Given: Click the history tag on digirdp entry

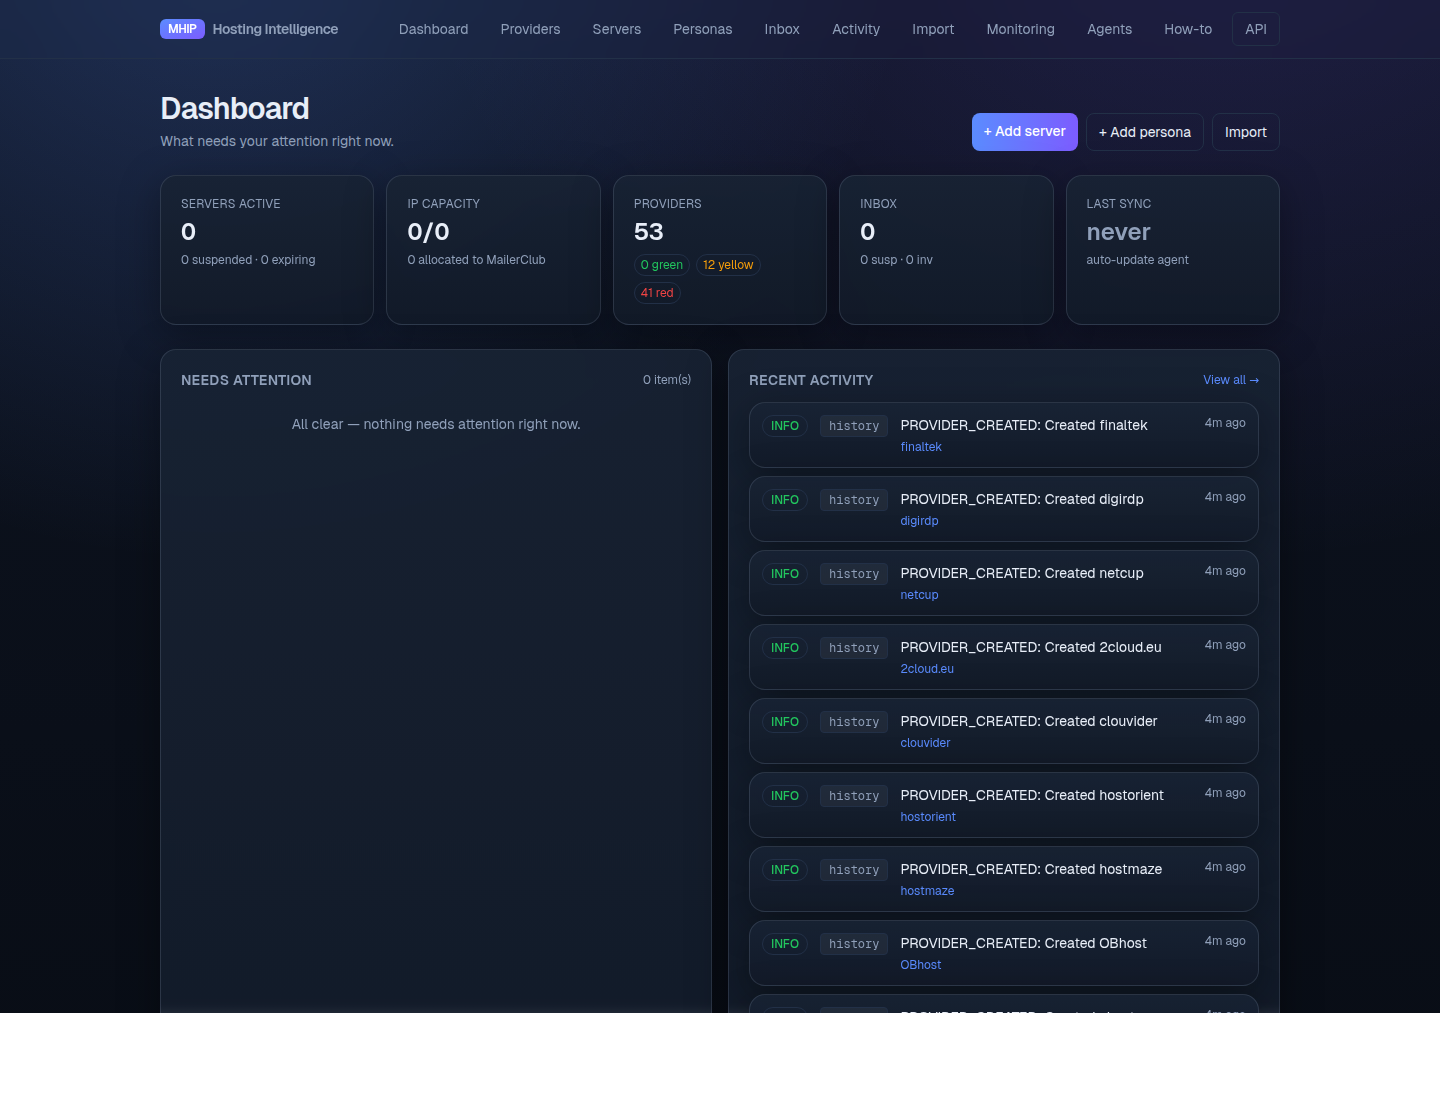Looking at the screenshot, I should click(x=853, y=500).
